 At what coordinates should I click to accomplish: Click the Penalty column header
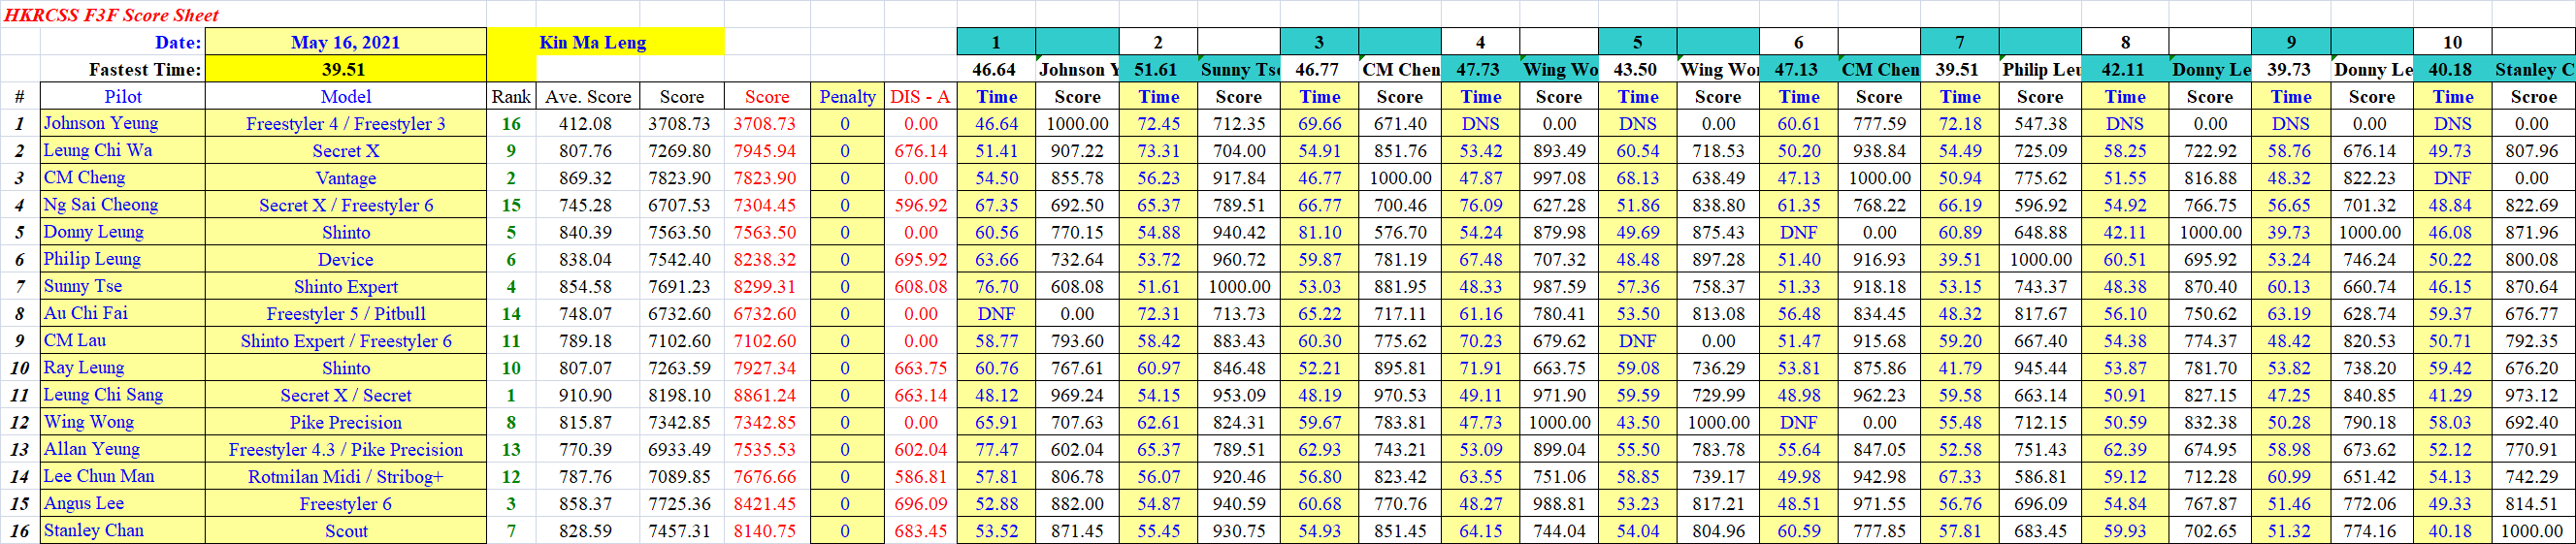coord(846,97)
